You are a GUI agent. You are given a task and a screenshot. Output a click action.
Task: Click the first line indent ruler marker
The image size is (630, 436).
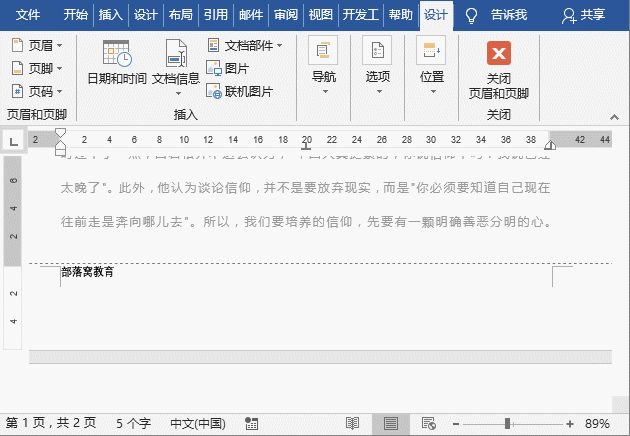click(60, 133)
